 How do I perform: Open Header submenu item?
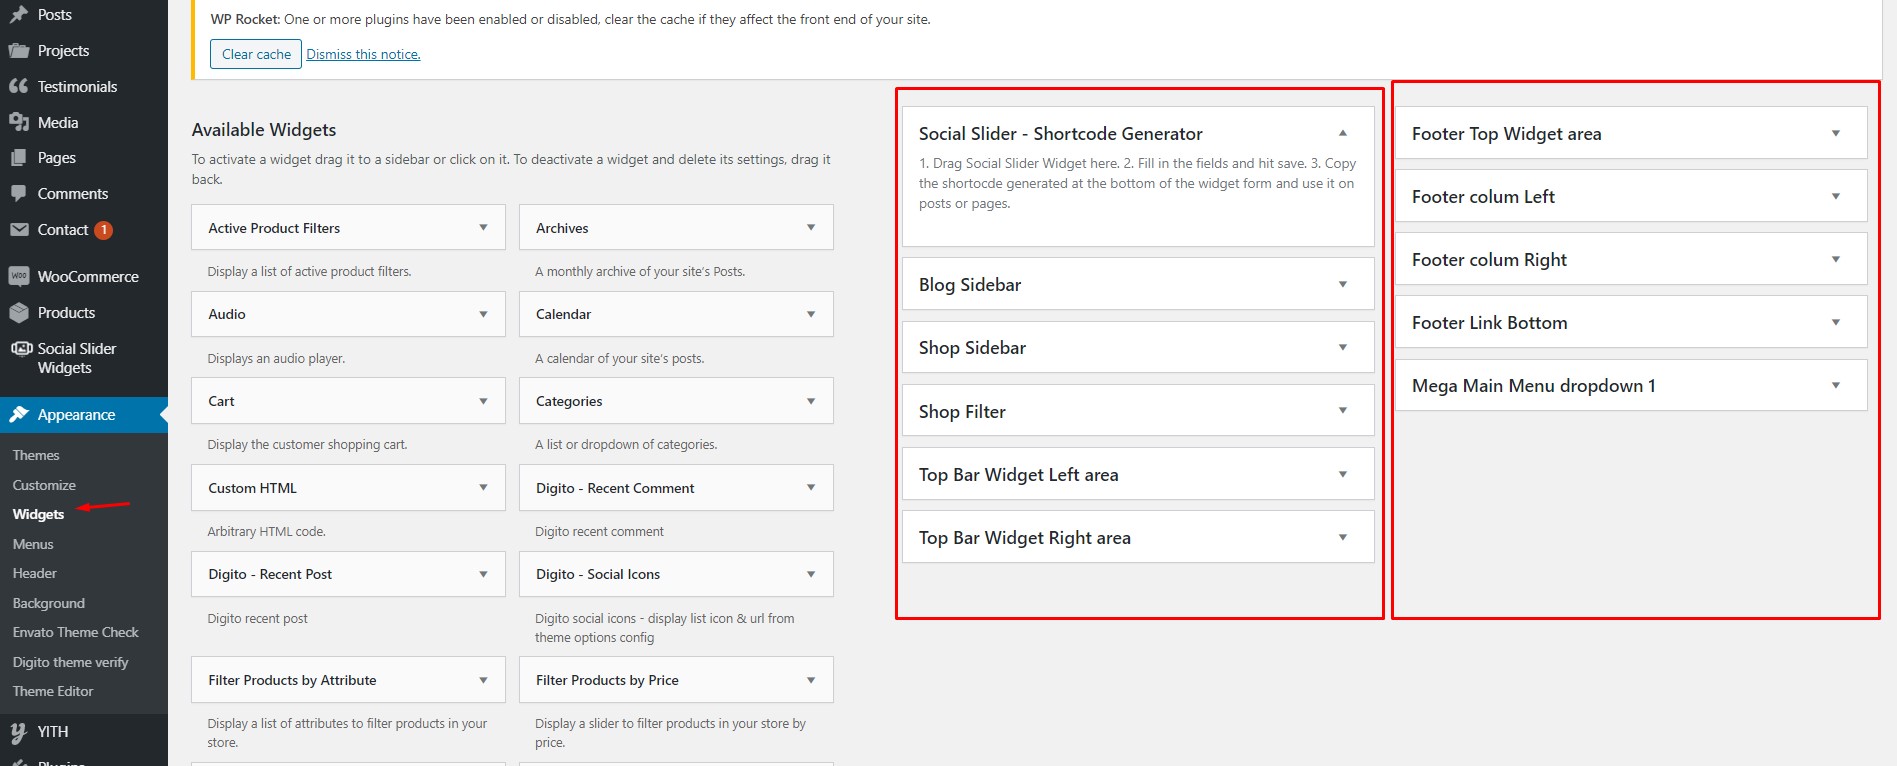35,573
